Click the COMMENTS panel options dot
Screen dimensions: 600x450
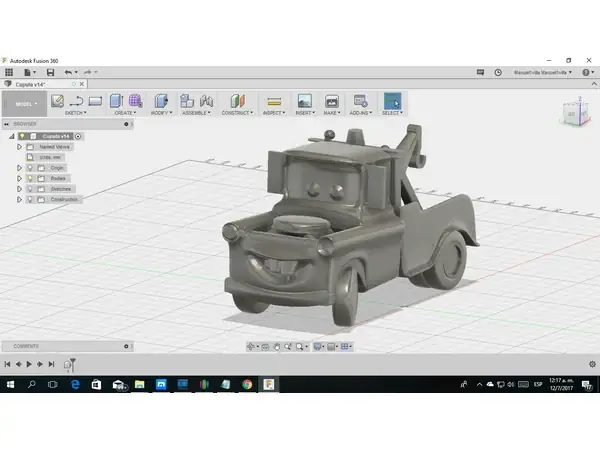(126, 346)
